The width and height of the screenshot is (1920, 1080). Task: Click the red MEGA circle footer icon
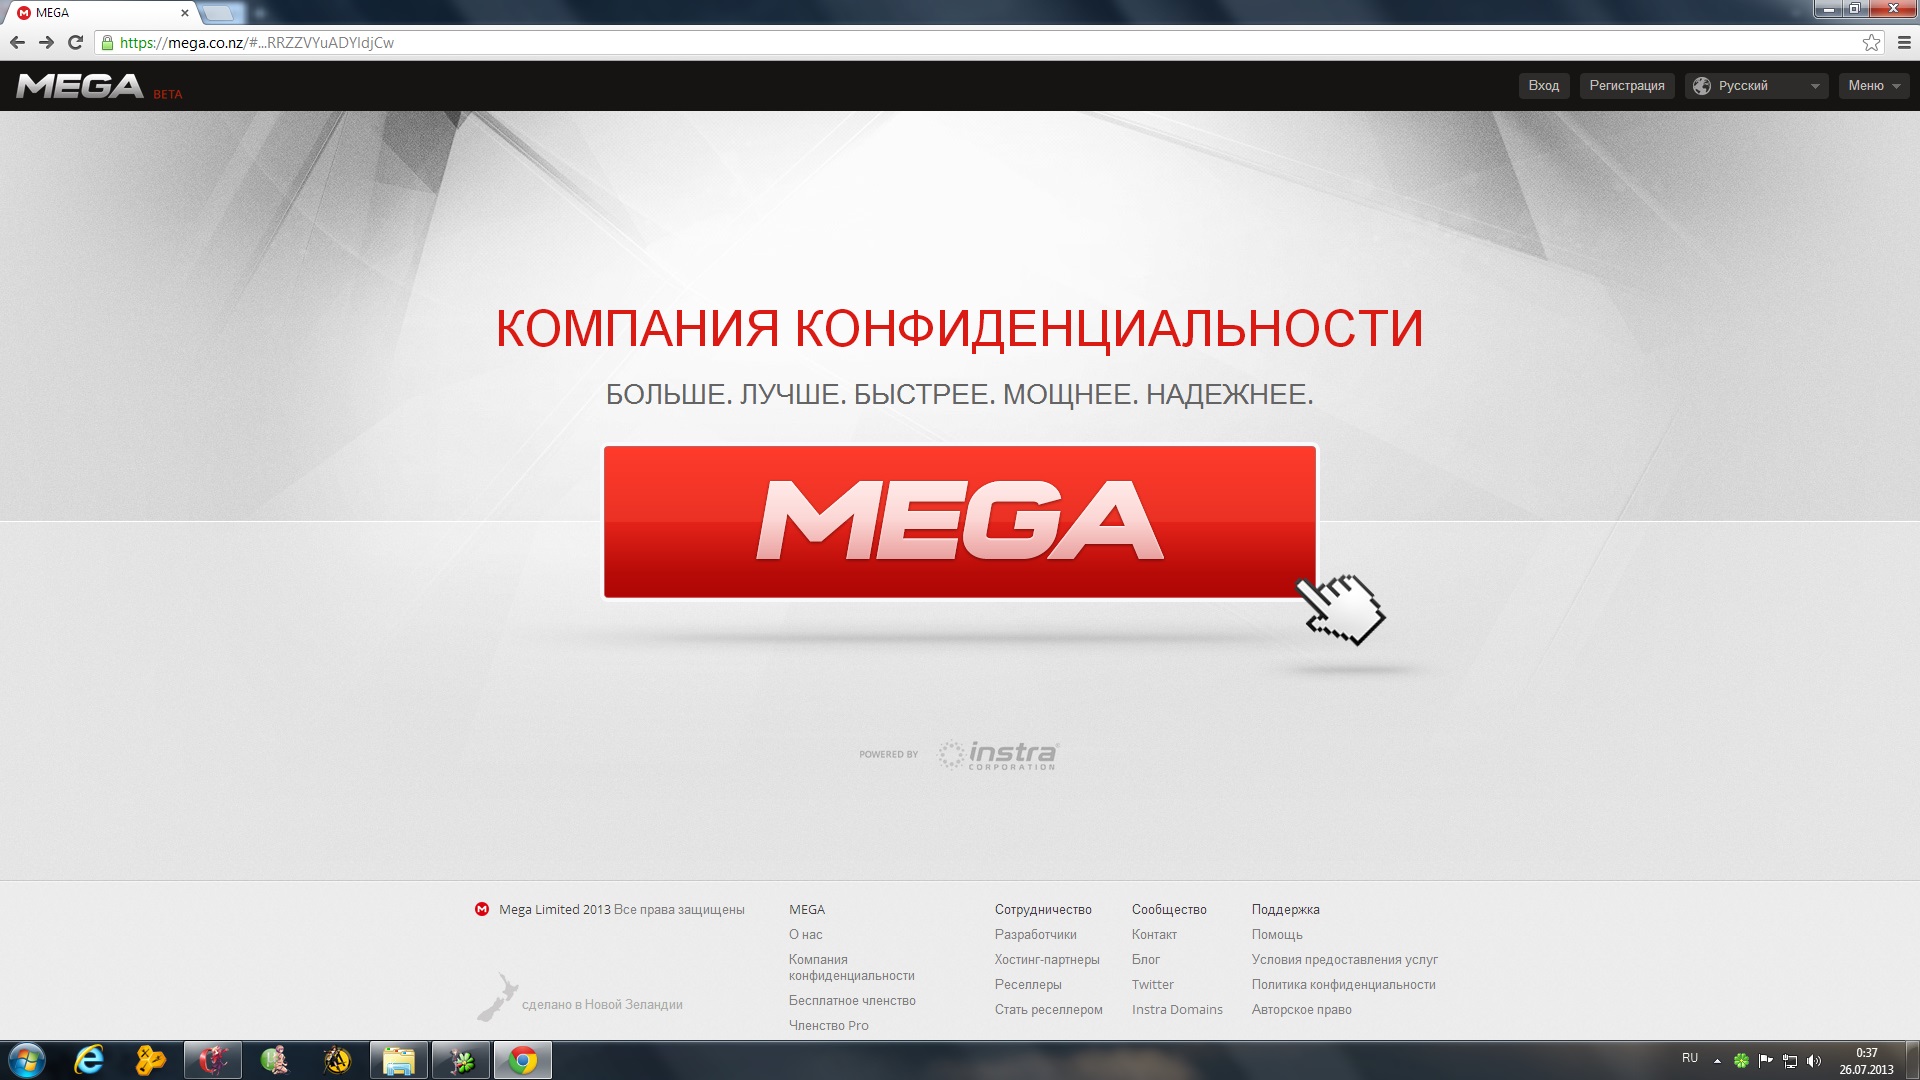click(482, 909)
